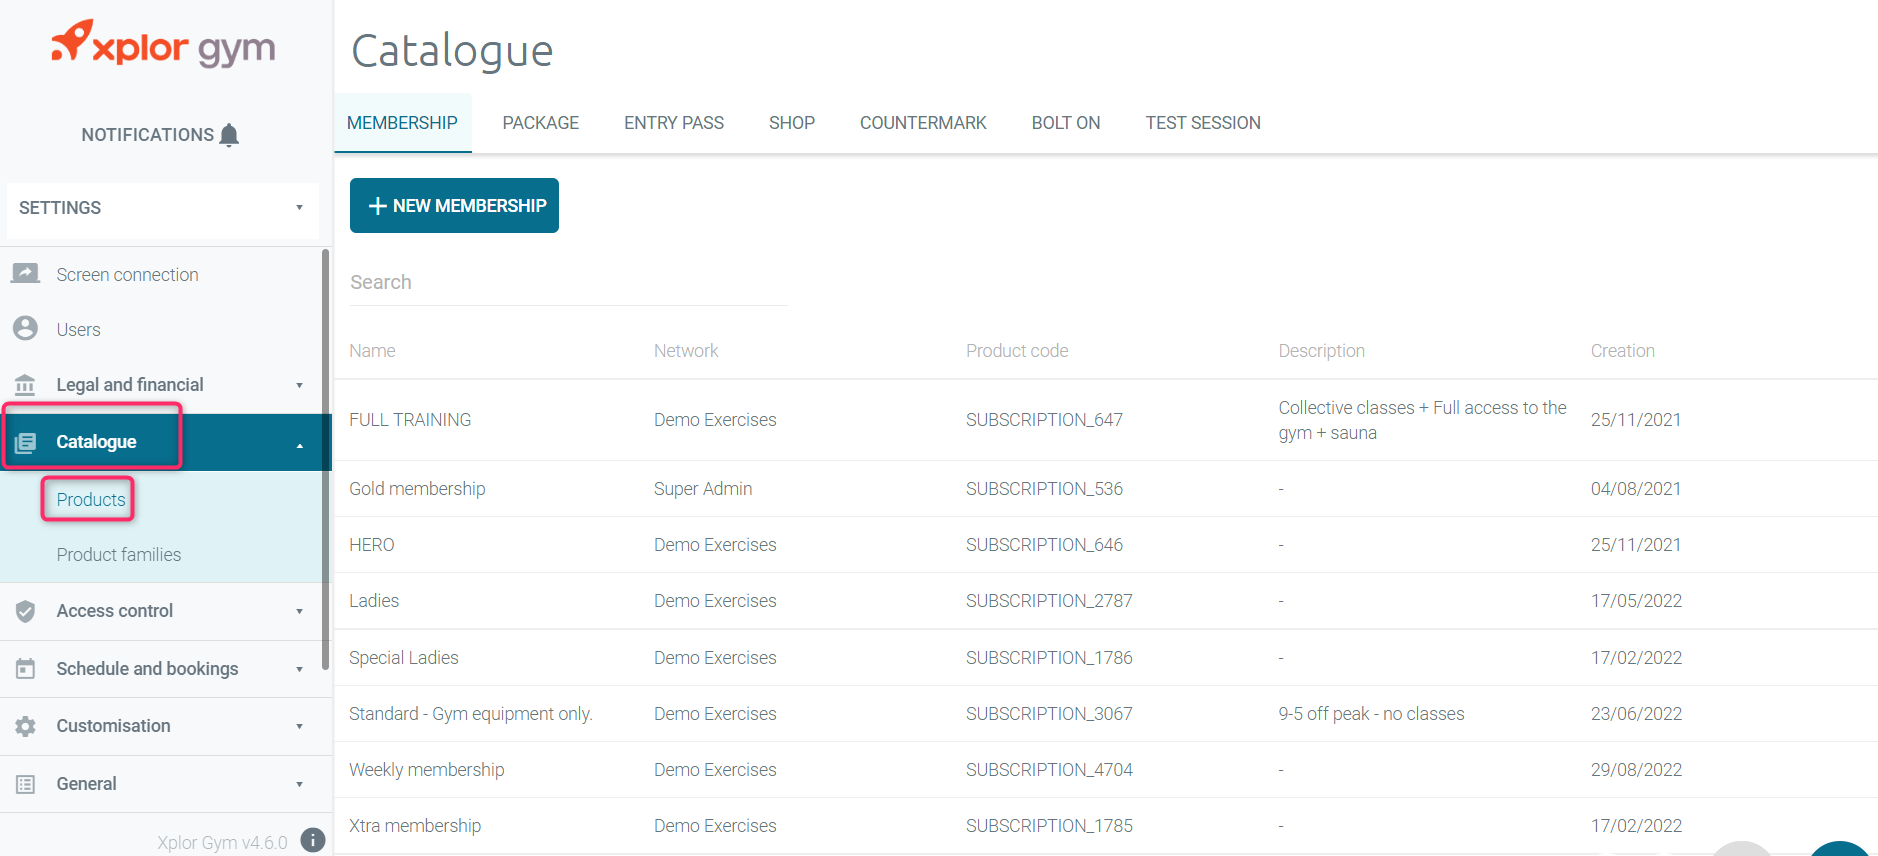The height and width of the screenshot is (856, 1878).
Task: Open the Gold membership row
Action: click(x=1106, y=489)
